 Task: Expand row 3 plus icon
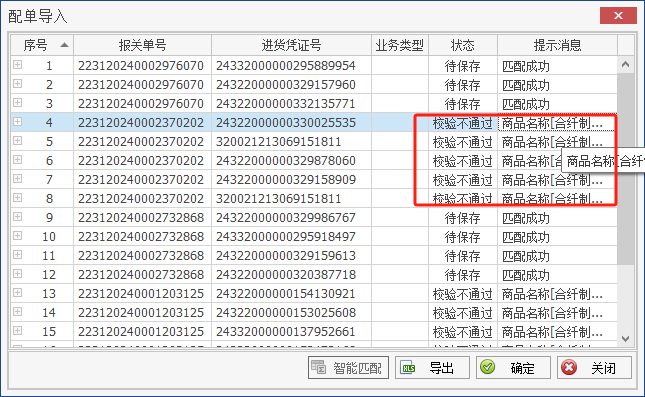(17, 103)
